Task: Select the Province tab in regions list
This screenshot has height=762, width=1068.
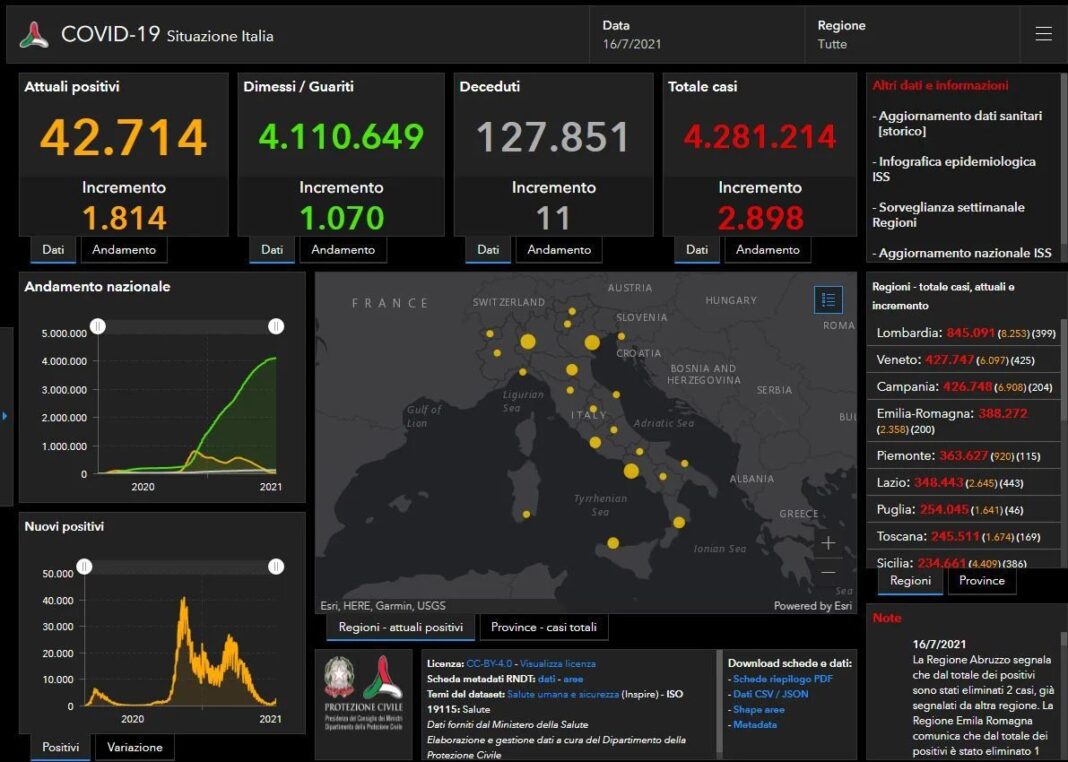Action: (x=981, y=581)
